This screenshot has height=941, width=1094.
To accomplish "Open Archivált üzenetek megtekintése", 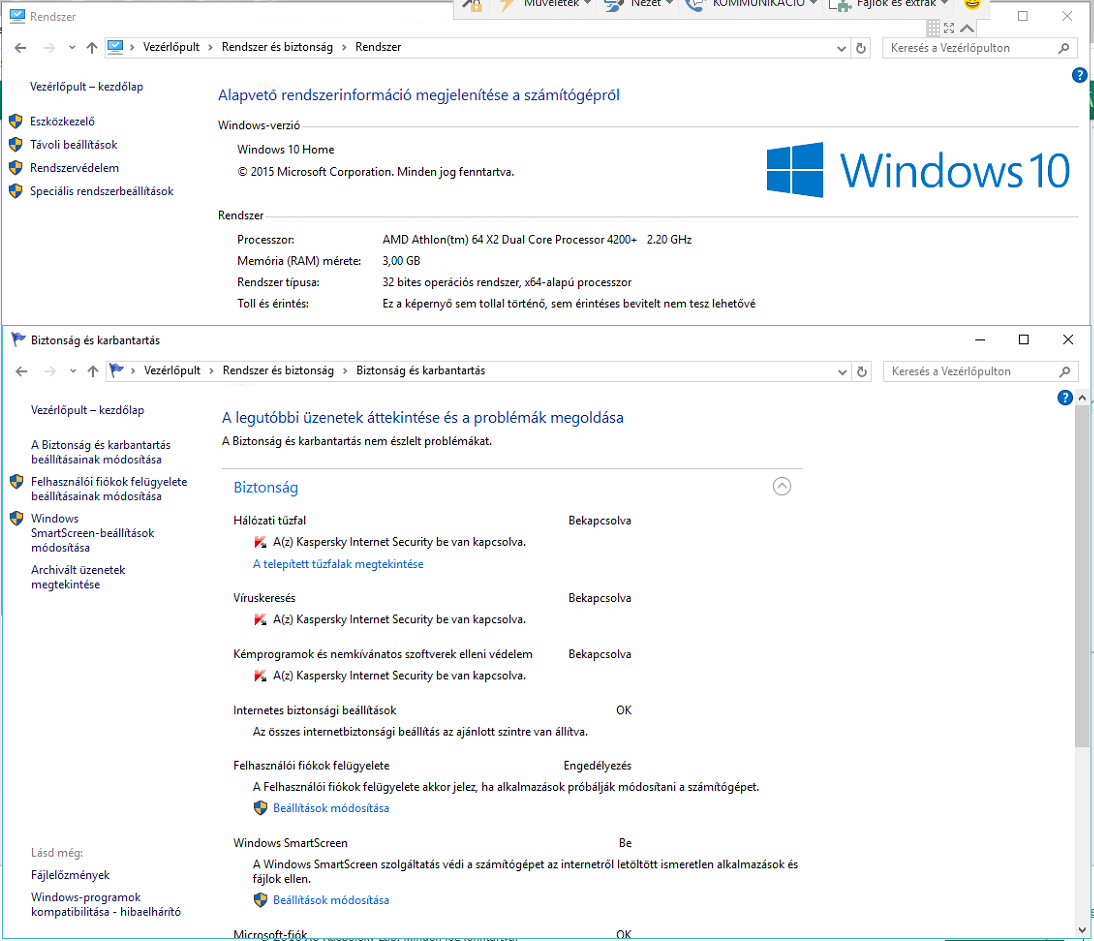I will tap(77, 577).
